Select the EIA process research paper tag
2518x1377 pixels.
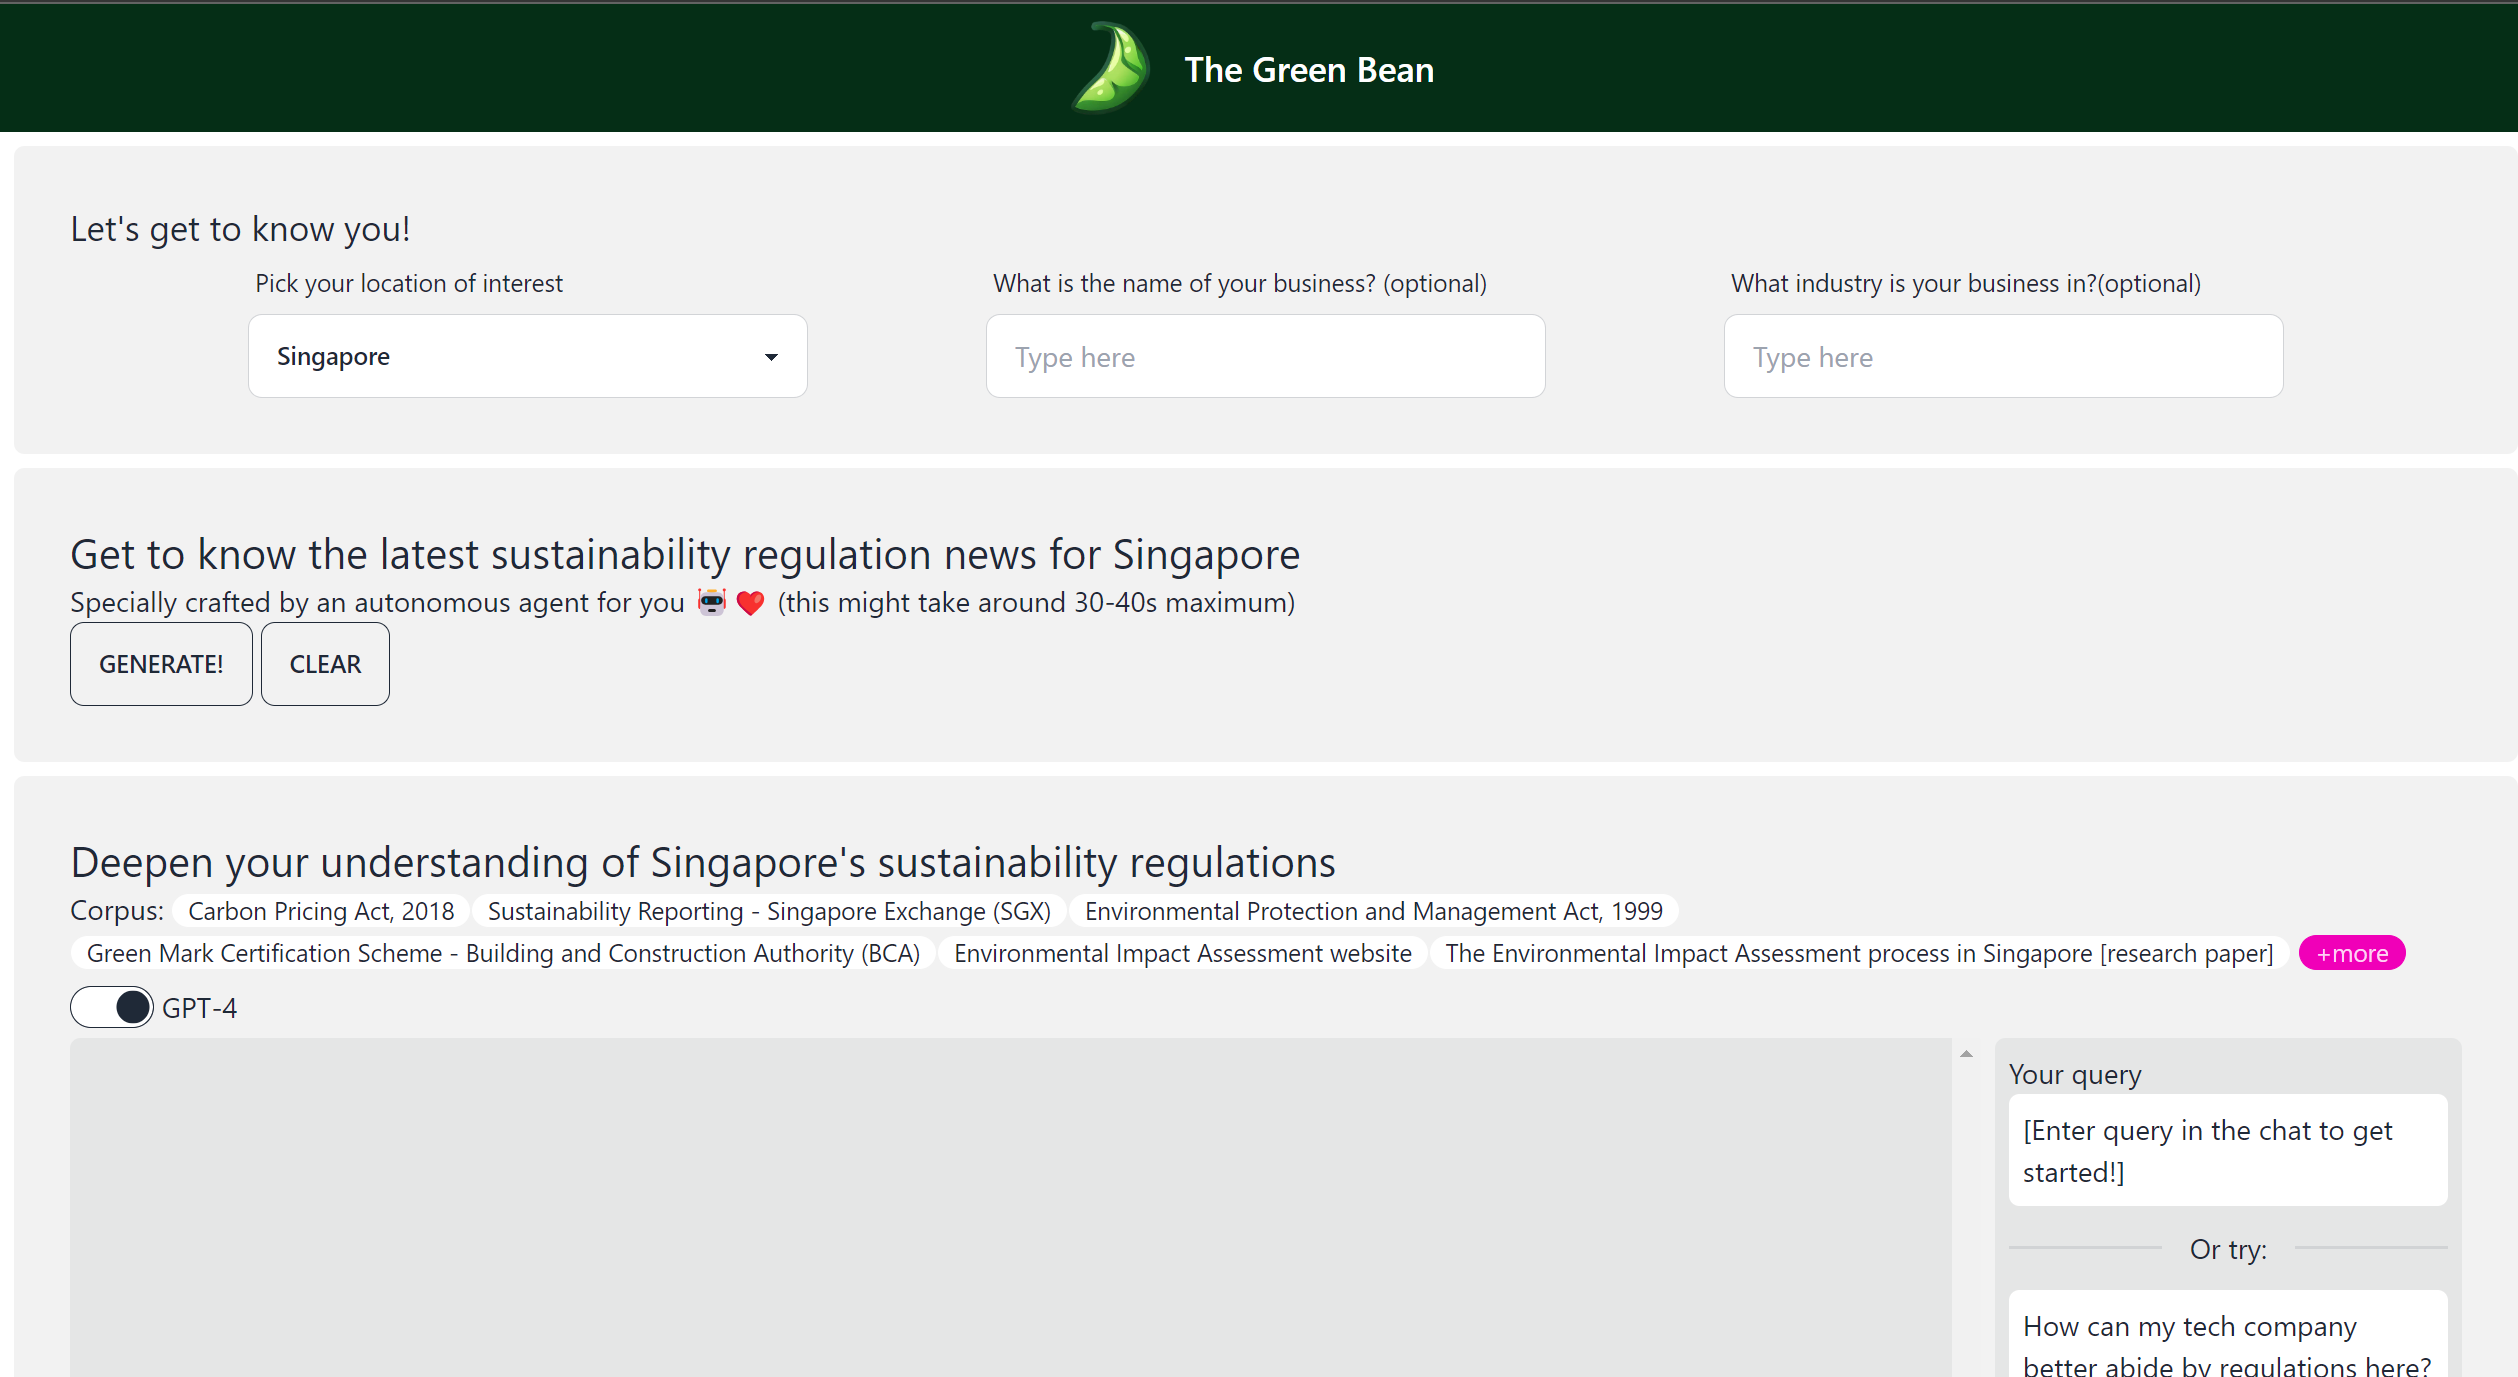pos(1859,953)
